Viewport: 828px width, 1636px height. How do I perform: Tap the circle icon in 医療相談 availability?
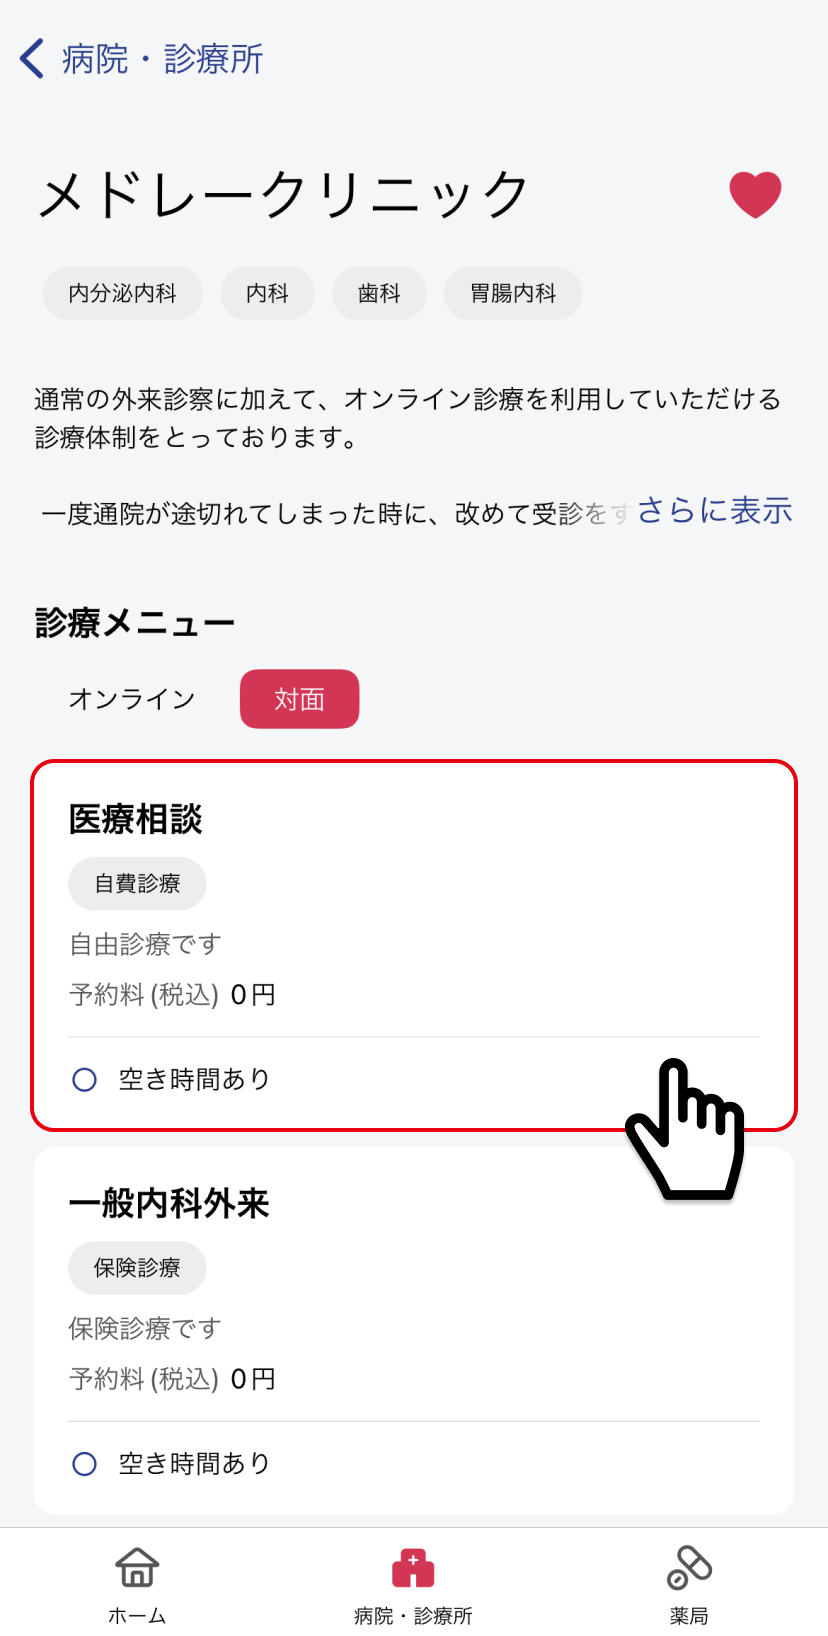[85, 1080]
